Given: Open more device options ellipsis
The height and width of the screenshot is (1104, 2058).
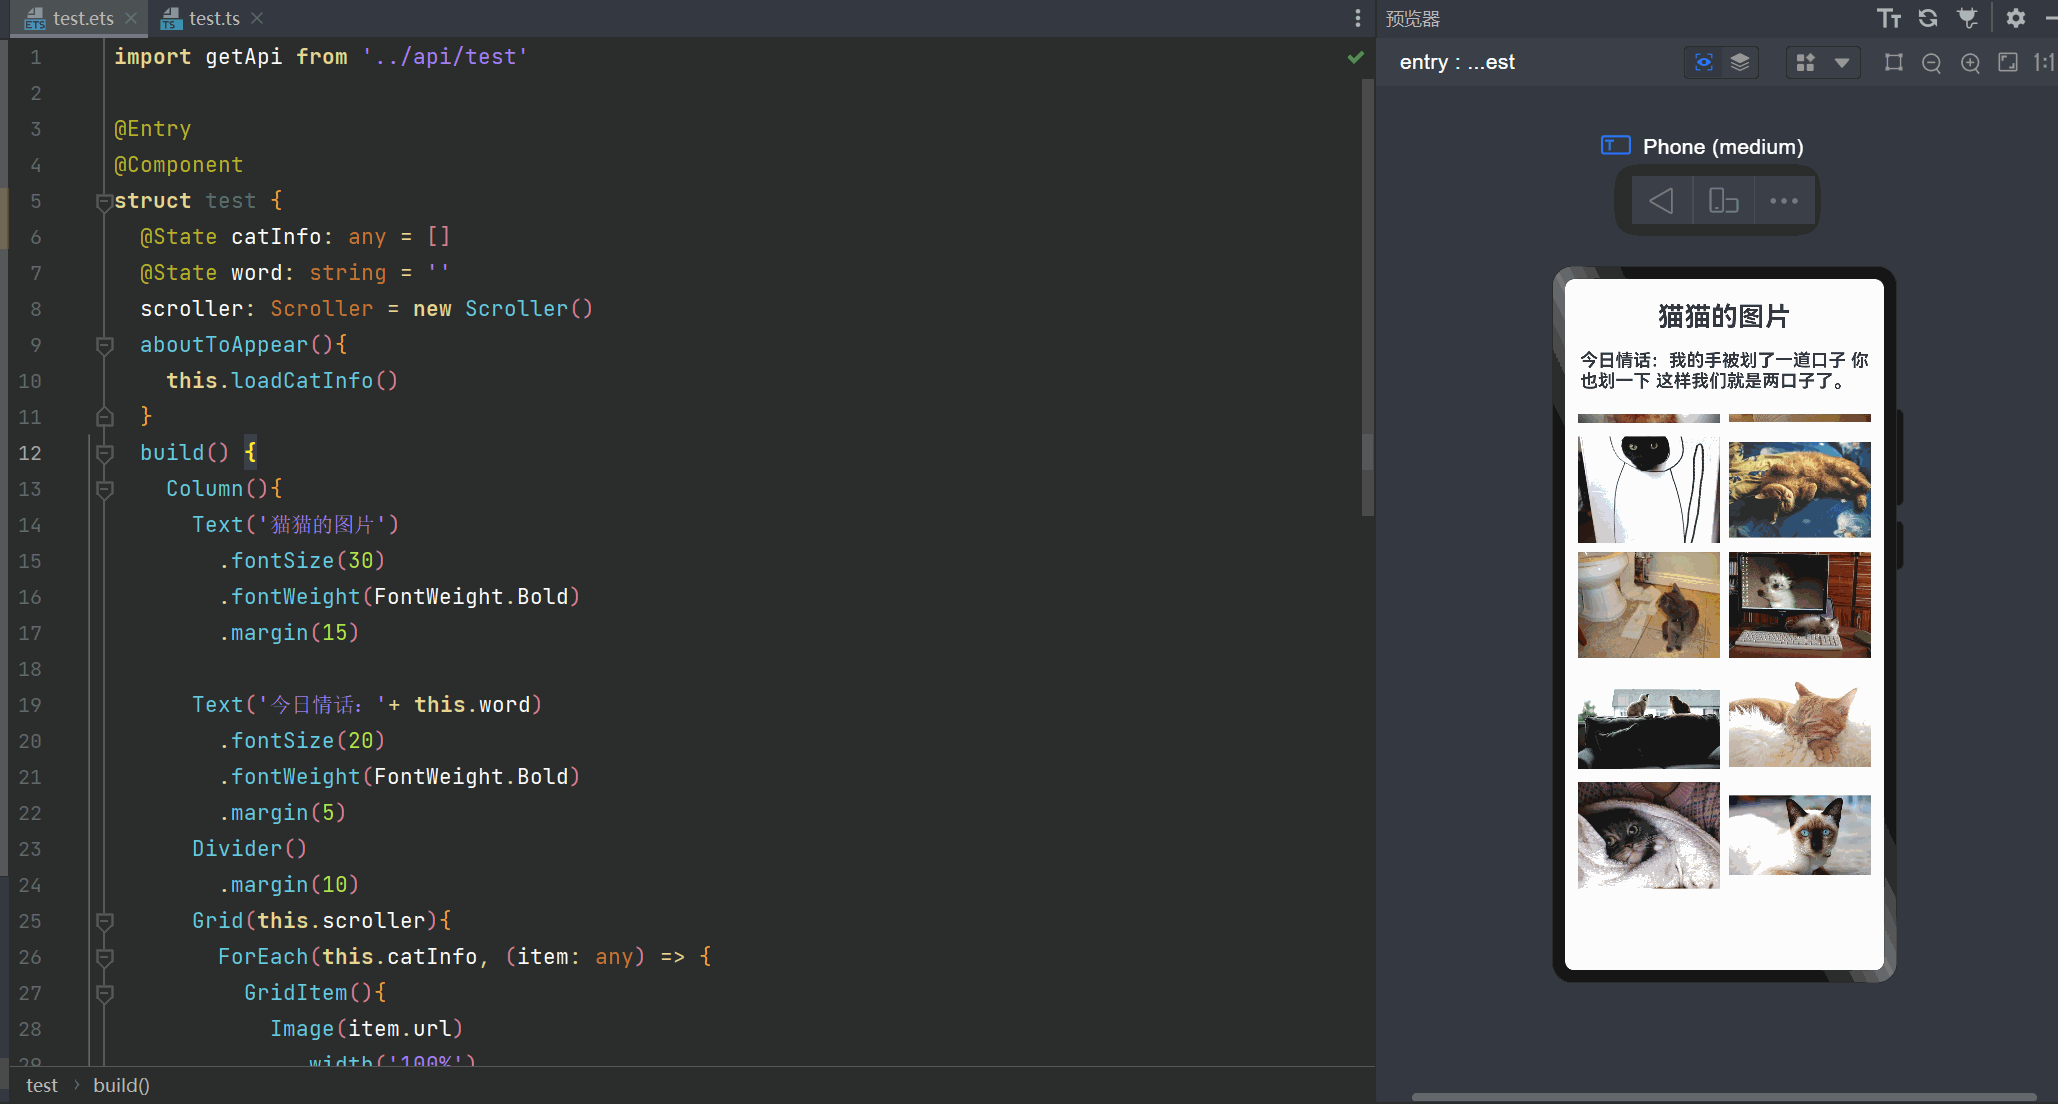Looking at the screenshot, I should (1783, 201).
